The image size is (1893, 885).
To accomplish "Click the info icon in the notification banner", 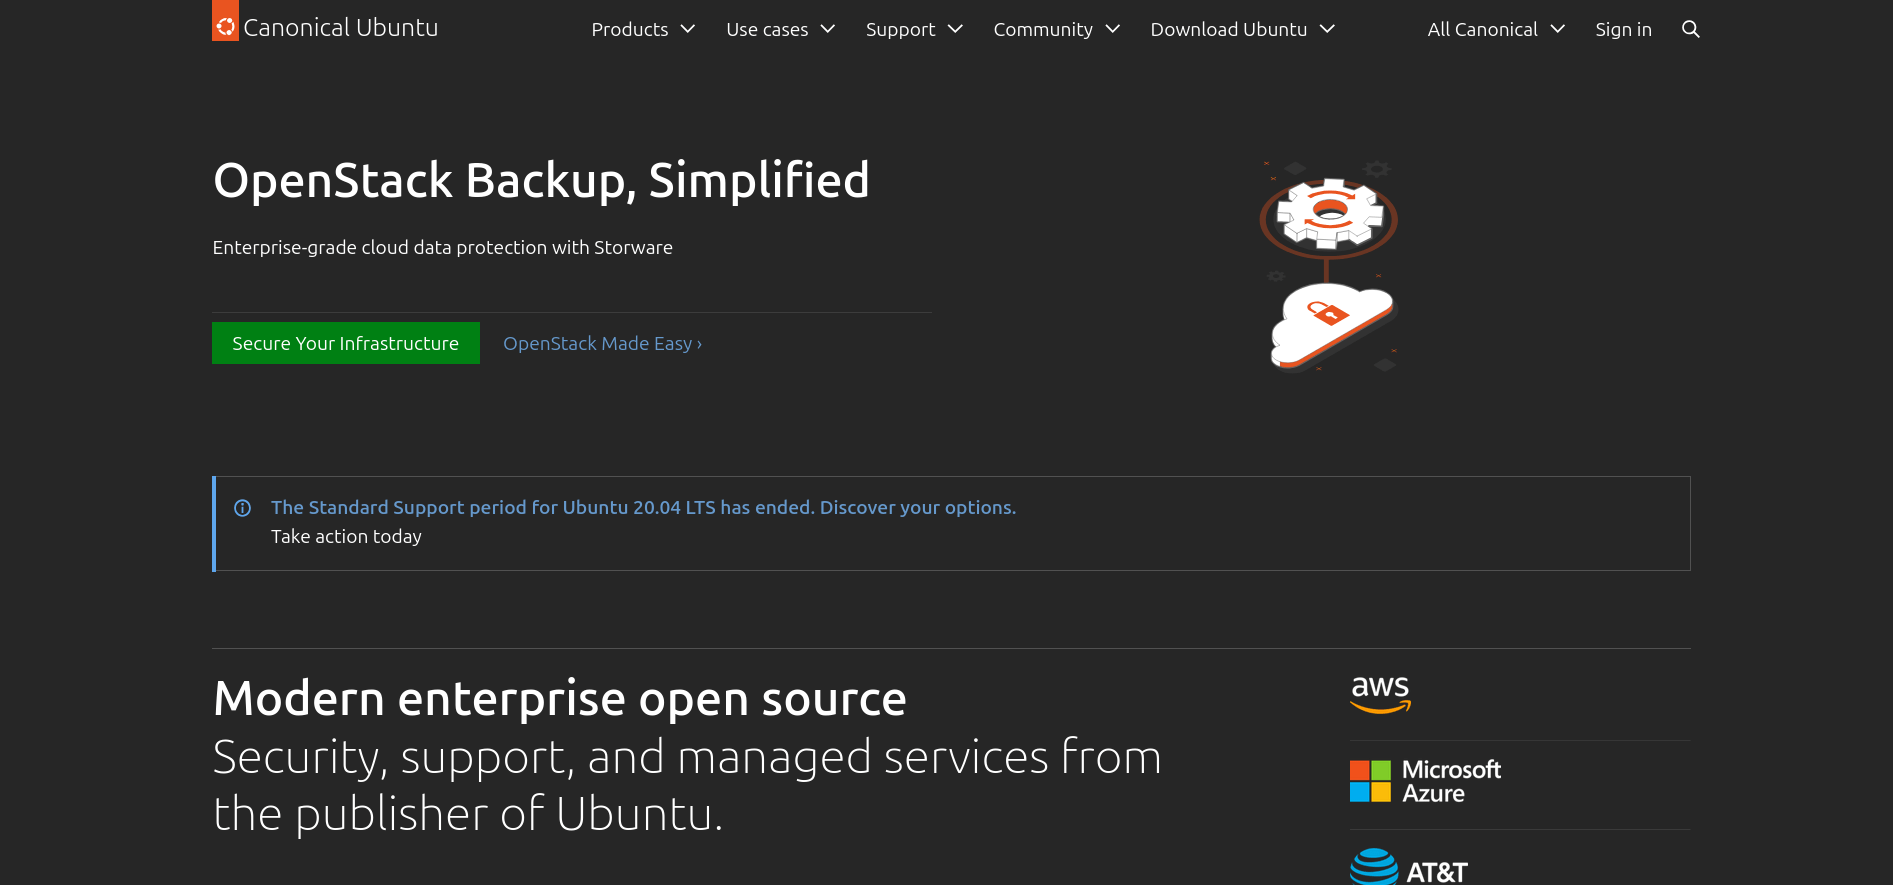I will tap(242, 508).
